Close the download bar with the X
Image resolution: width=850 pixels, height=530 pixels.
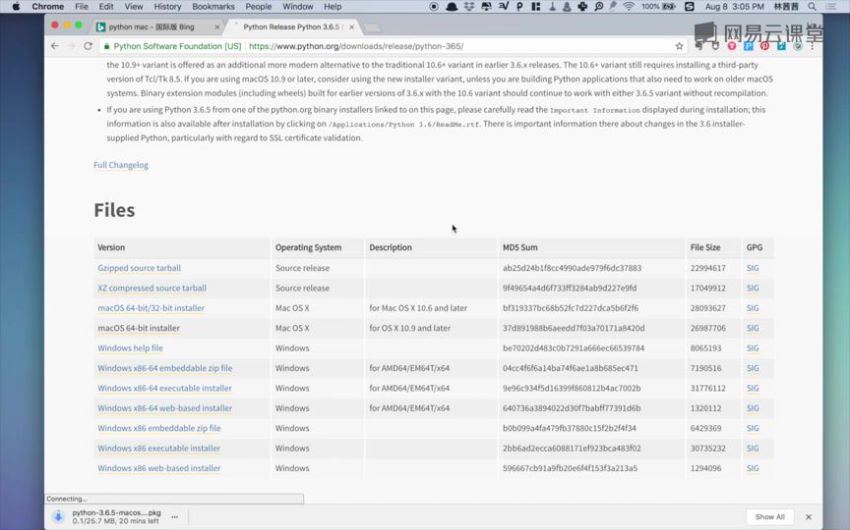808,517
